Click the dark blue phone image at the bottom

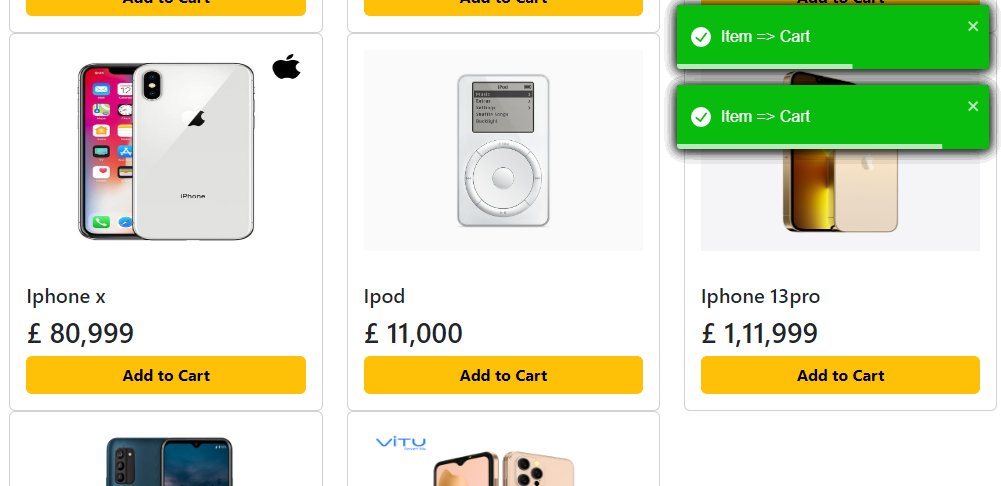168,462
